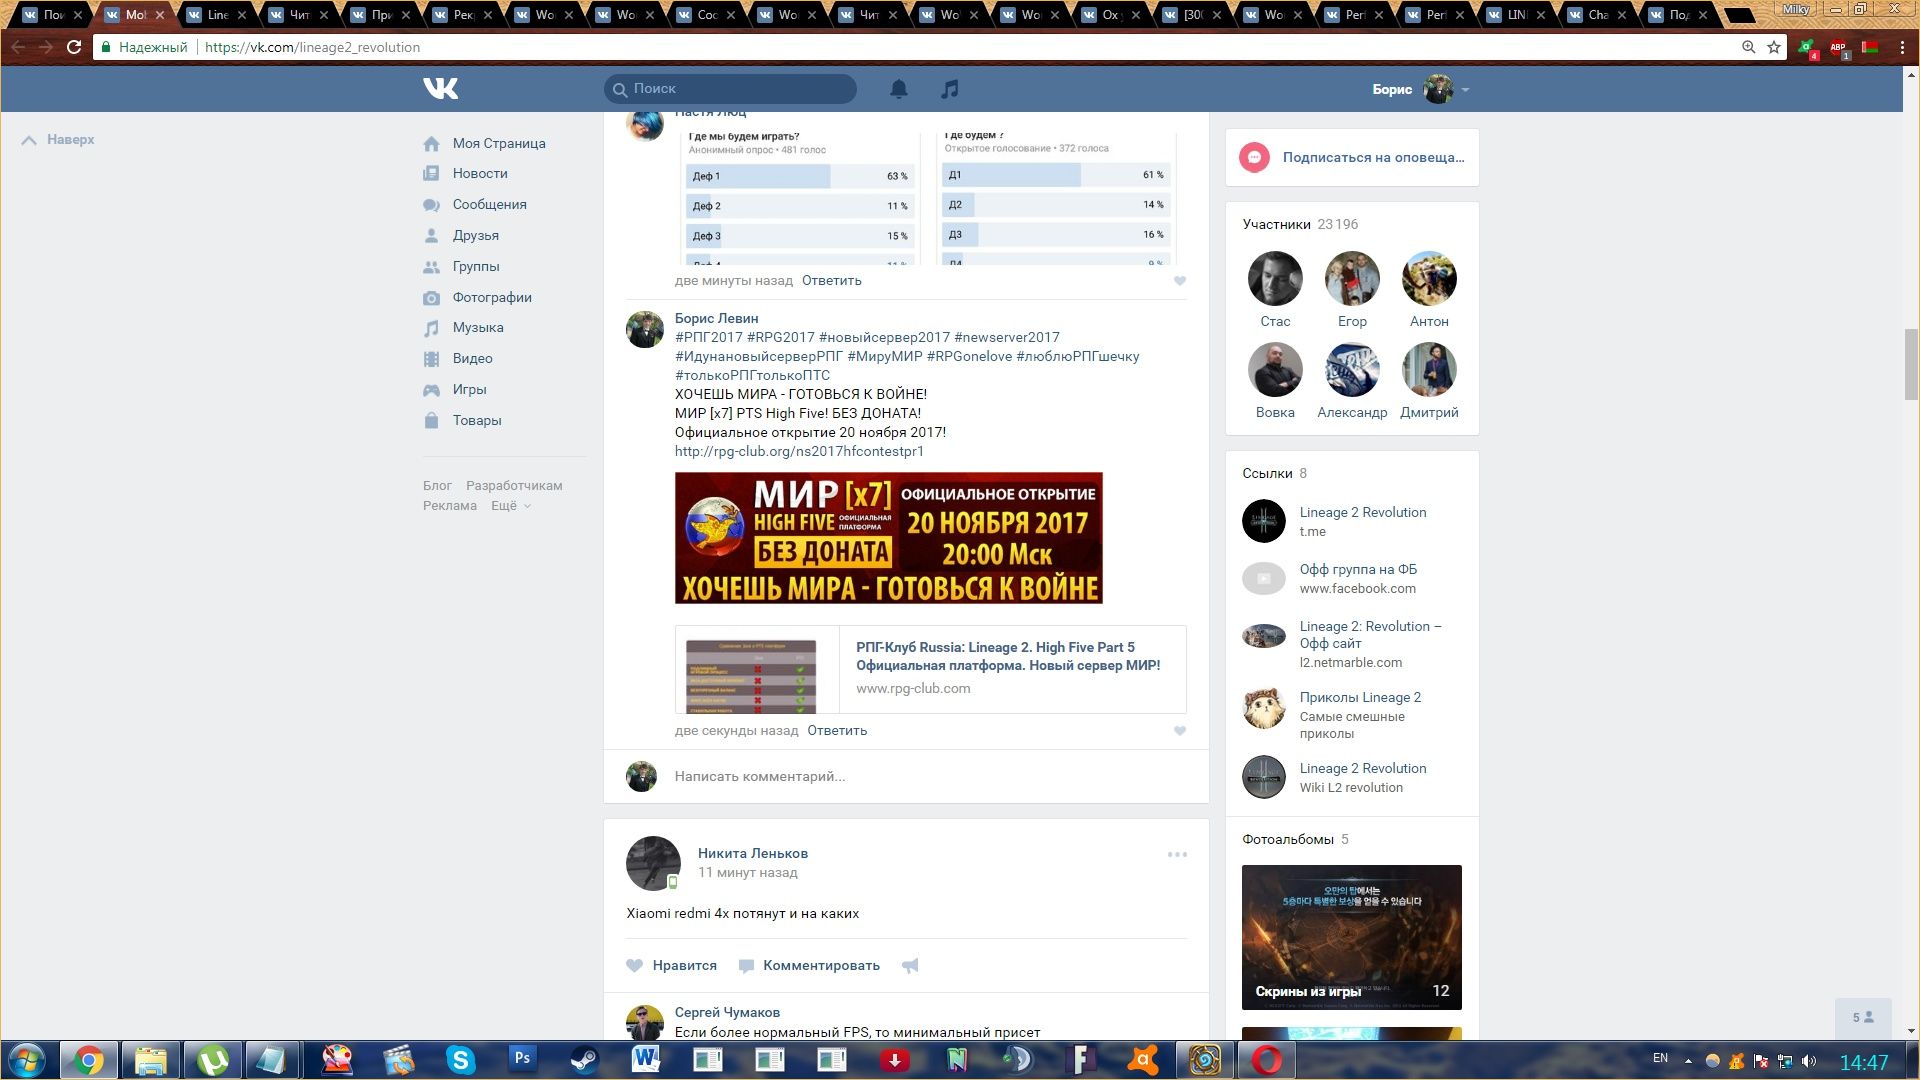Click the Подписаться на оповещения icon
The width and height of the screenshot is (1920, 1080).
pyautogui.click(x=1254, y=158)
